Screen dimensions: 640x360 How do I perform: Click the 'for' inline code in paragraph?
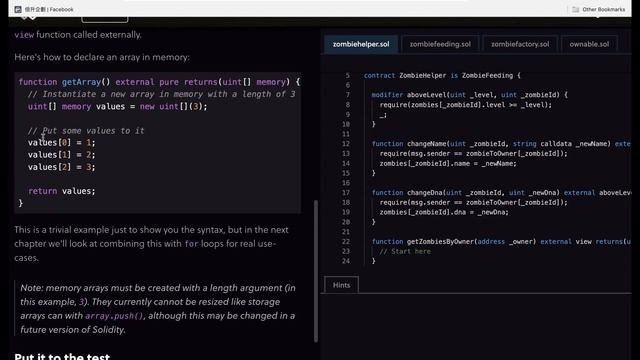pyautogui.click(x=191, y=244)
